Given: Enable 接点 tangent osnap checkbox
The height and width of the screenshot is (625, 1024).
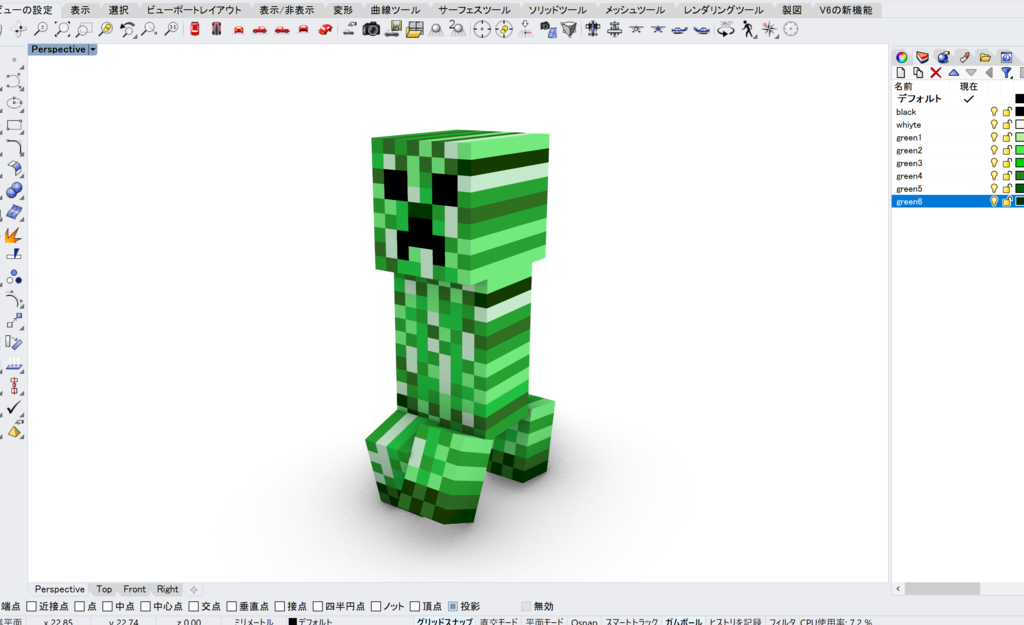Looking at the screenshot, I should (280, 607).
